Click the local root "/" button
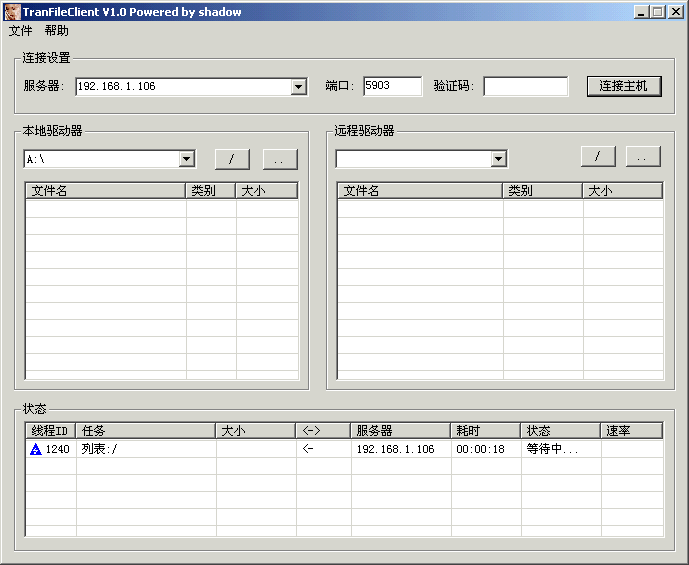Screen dimensions: 689x565 pyautogui.click(x=232, y=159)
